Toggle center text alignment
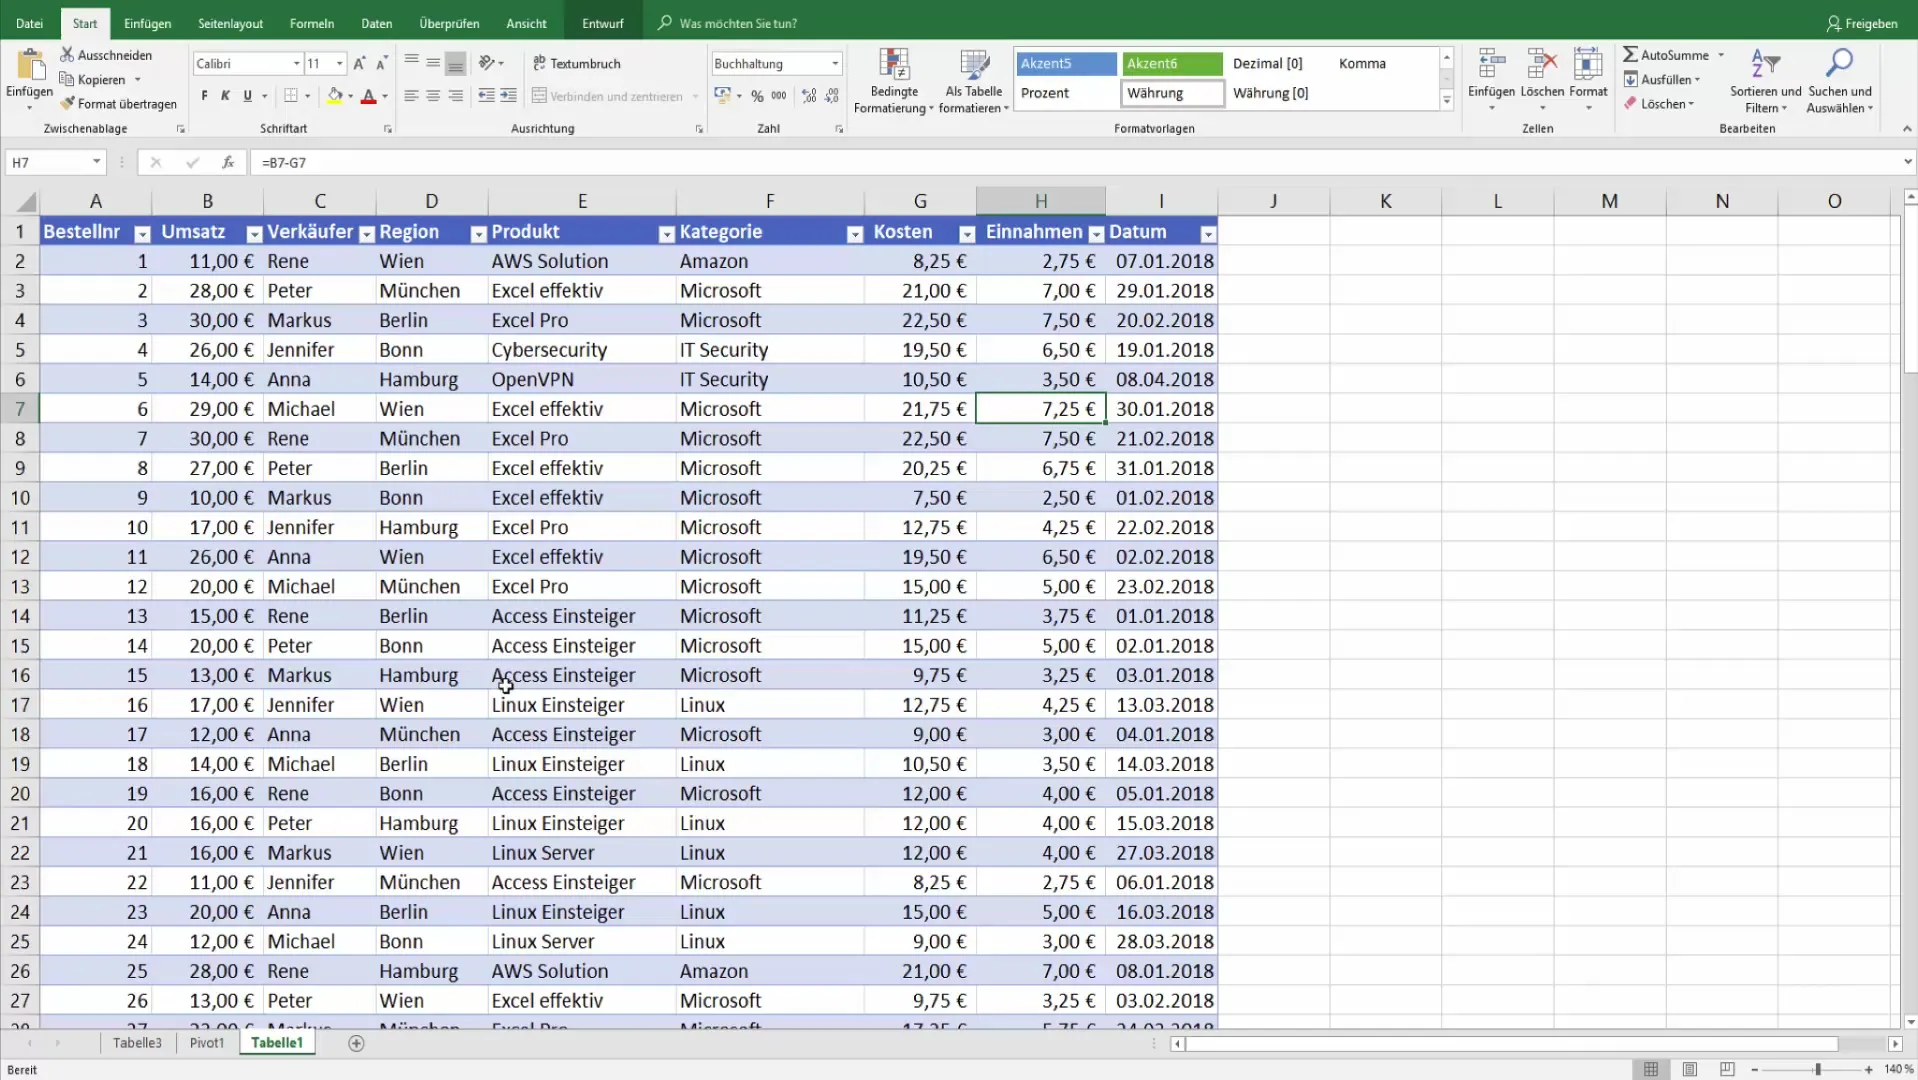The image size is (1918, 1080). tap(433, 96)
